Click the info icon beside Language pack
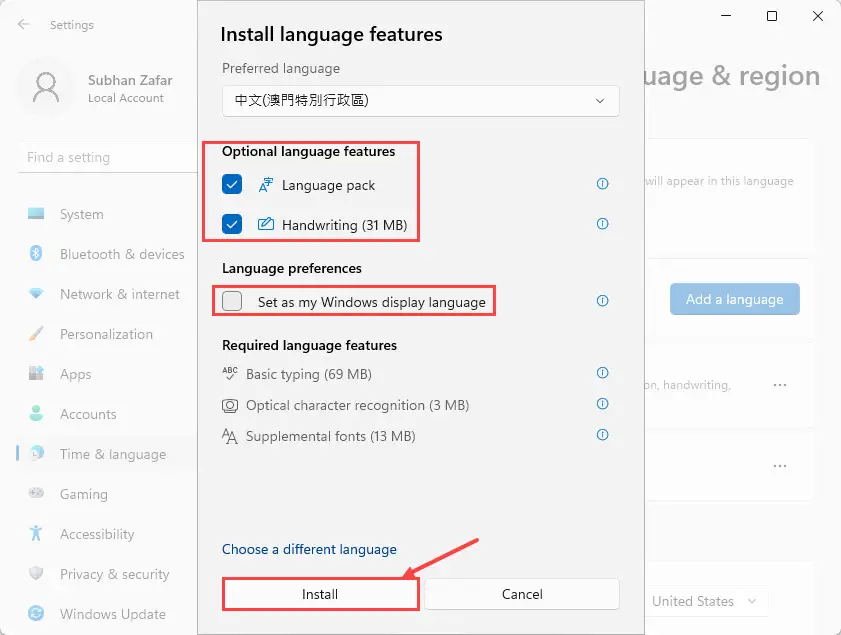Image resolution: width=841 pixels, height=635 pixels. pos(602,184)
